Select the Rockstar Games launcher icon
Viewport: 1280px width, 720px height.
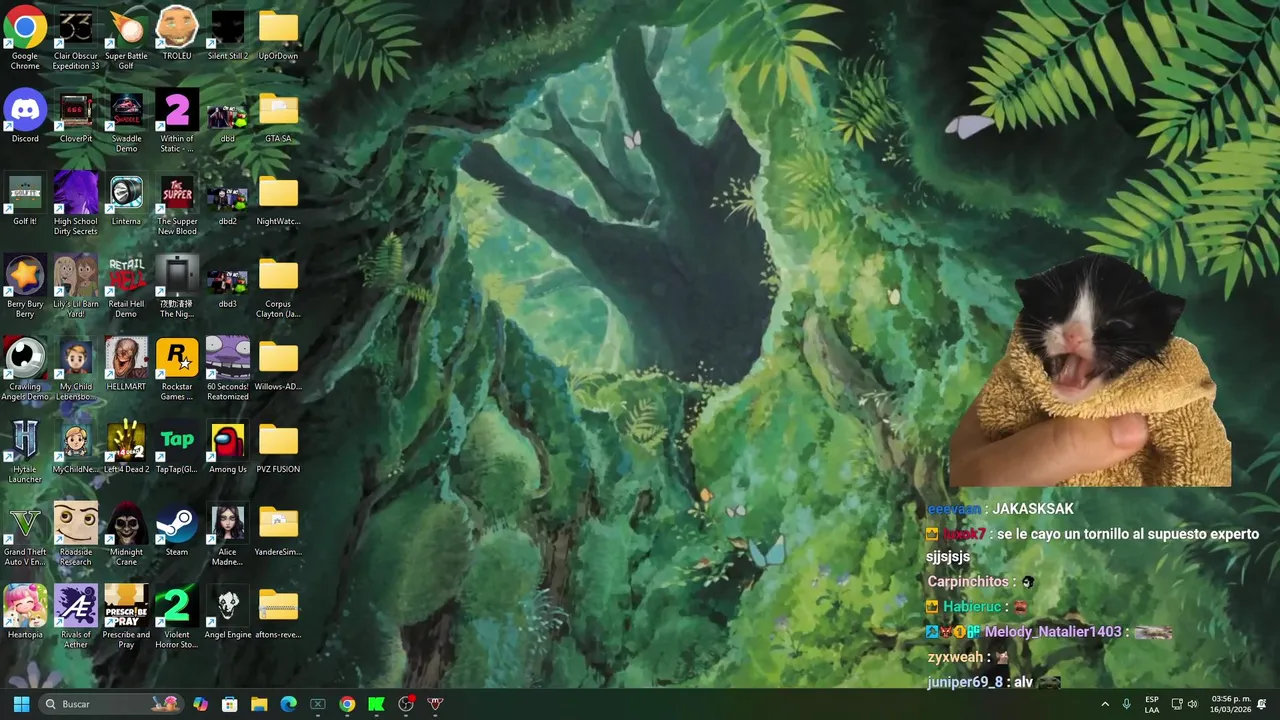pyautogui.click(x=177, y=370)
